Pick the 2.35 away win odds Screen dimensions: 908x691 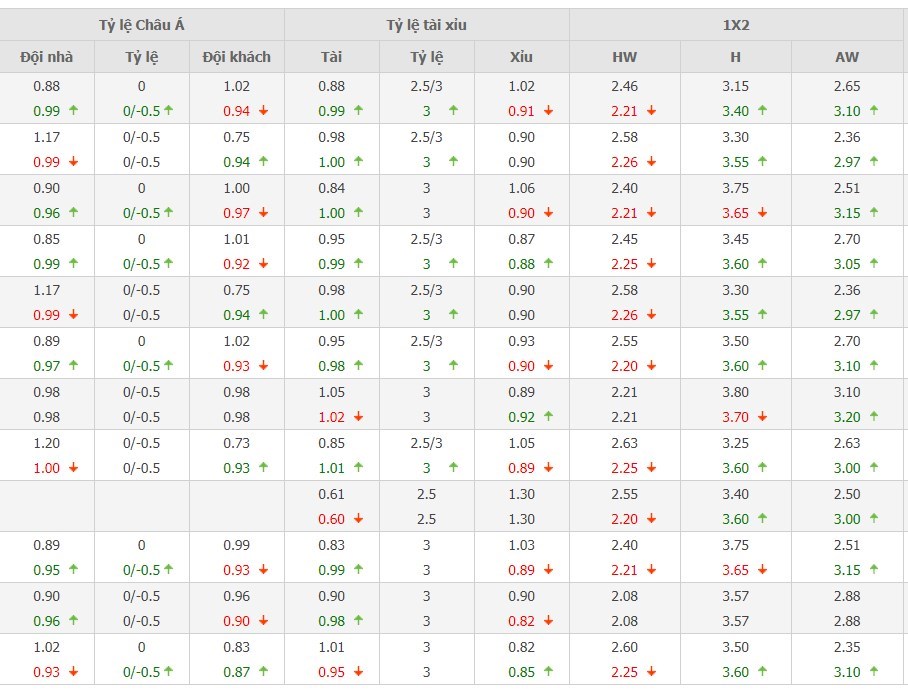[x=846, y=647]
